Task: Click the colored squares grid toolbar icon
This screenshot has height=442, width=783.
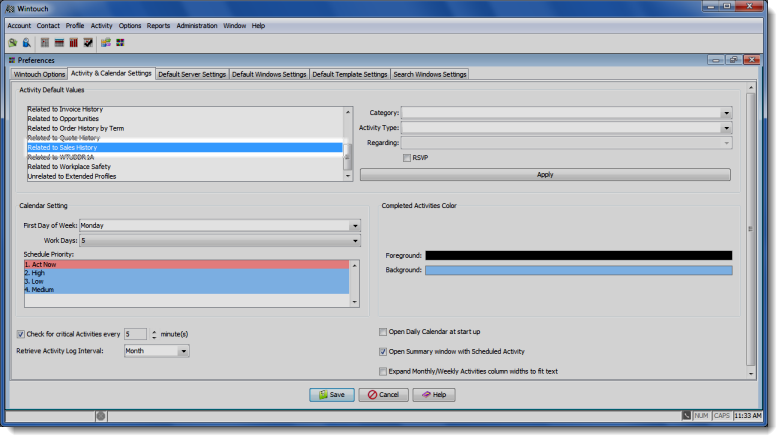Action: pos(120,43)
